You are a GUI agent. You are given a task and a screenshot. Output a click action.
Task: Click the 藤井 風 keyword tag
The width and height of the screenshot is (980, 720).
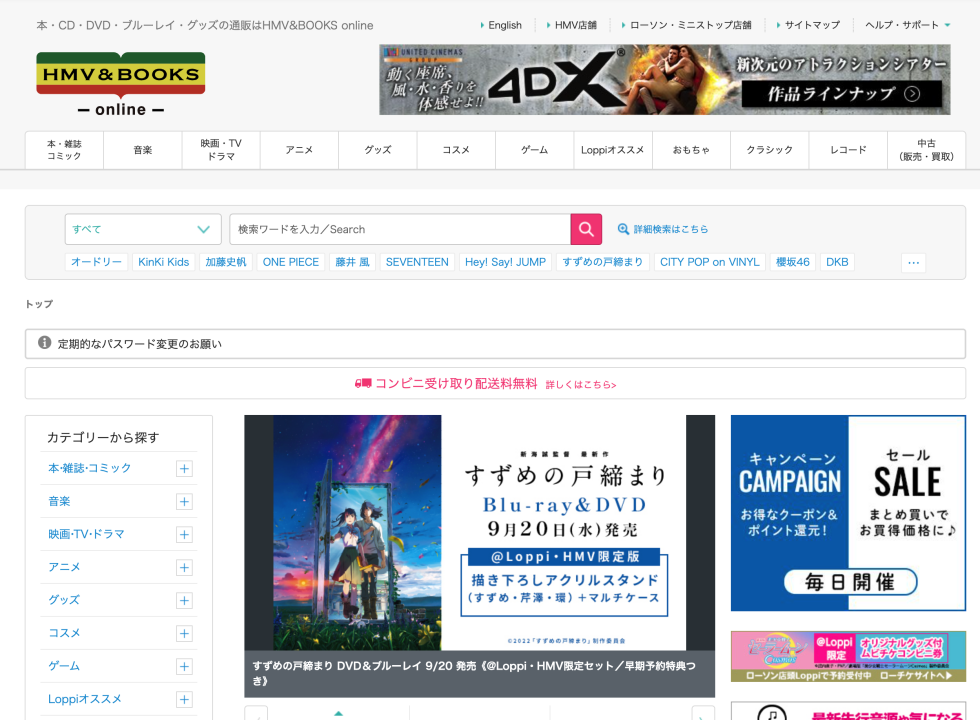[352, 262]
